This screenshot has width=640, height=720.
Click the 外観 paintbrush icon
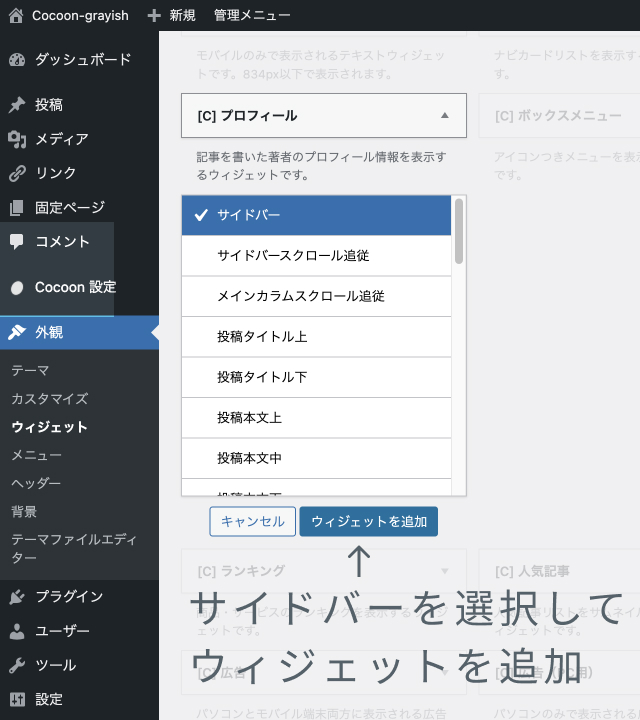tap(17, 332)
